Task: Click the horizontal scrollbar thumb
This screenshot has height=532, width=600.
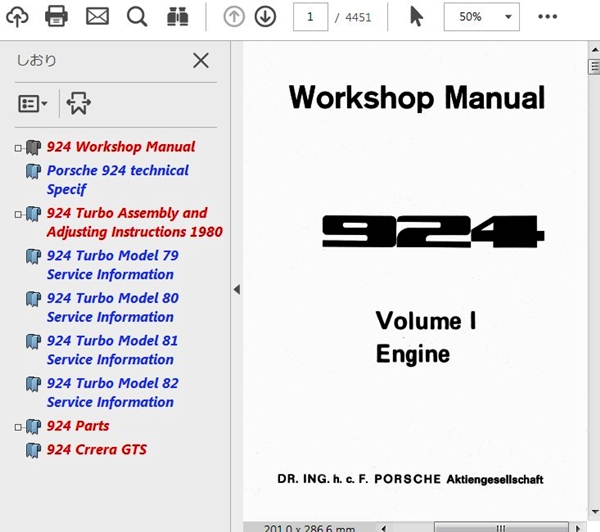Action: click(501, 528)
